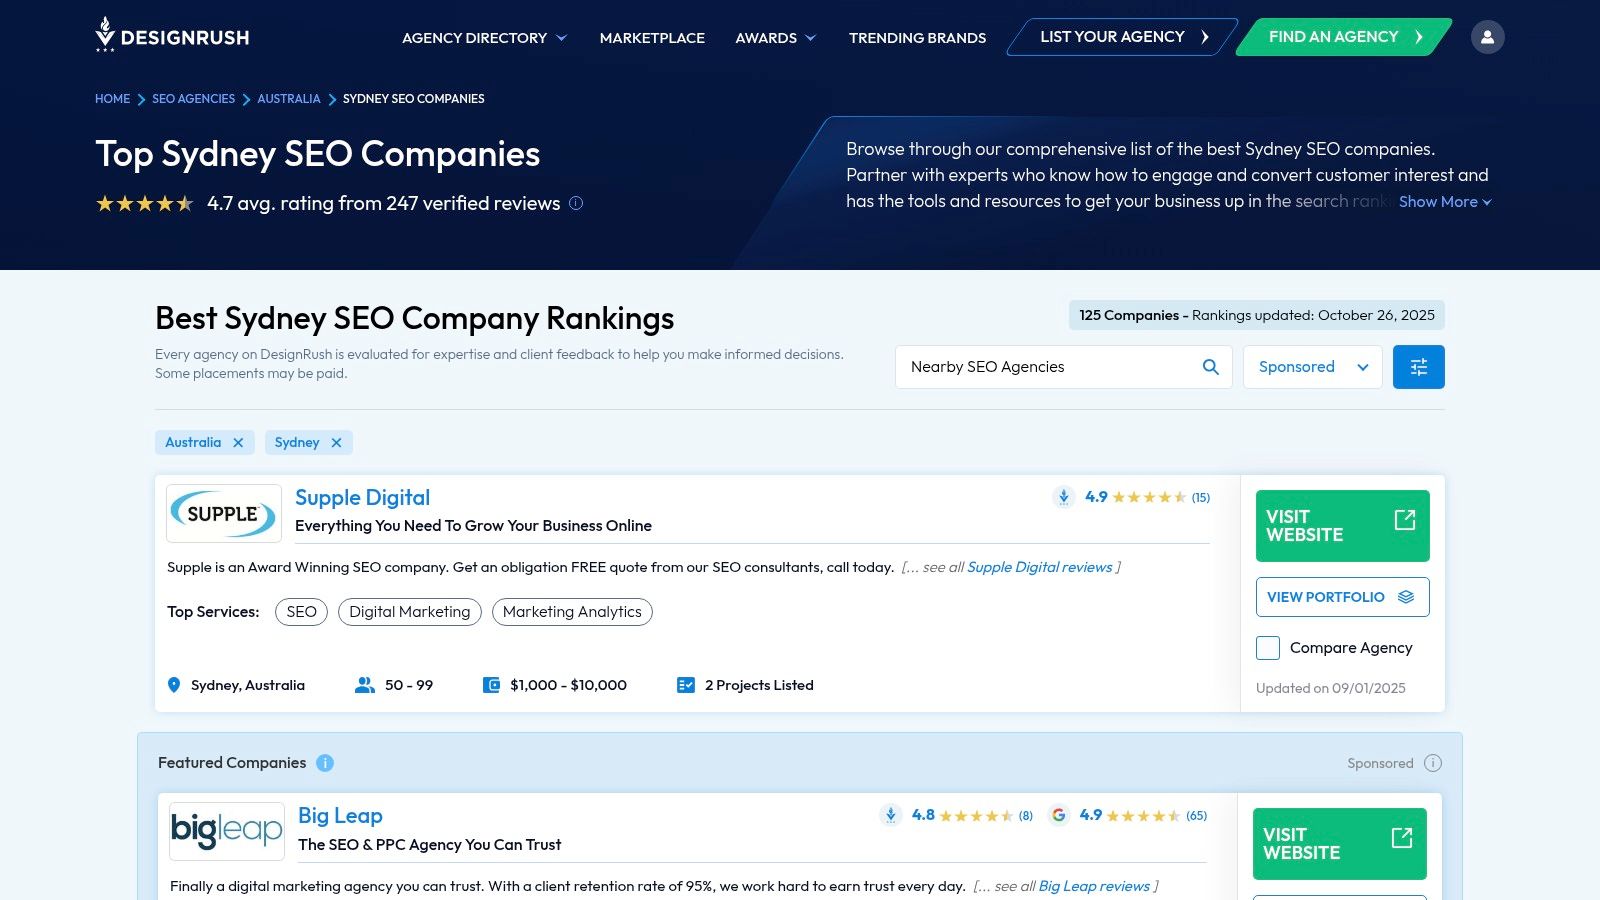Open Trending Brands from the menu bar
The image size is (1600, 900).
click(916, 38)
